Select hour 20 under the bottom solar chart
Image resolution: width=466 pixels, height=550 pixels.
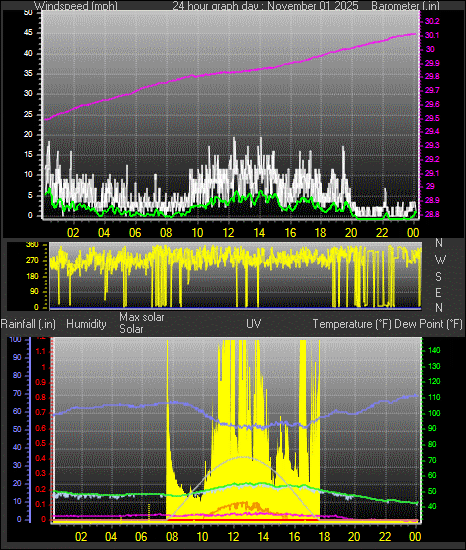point(354,536)
